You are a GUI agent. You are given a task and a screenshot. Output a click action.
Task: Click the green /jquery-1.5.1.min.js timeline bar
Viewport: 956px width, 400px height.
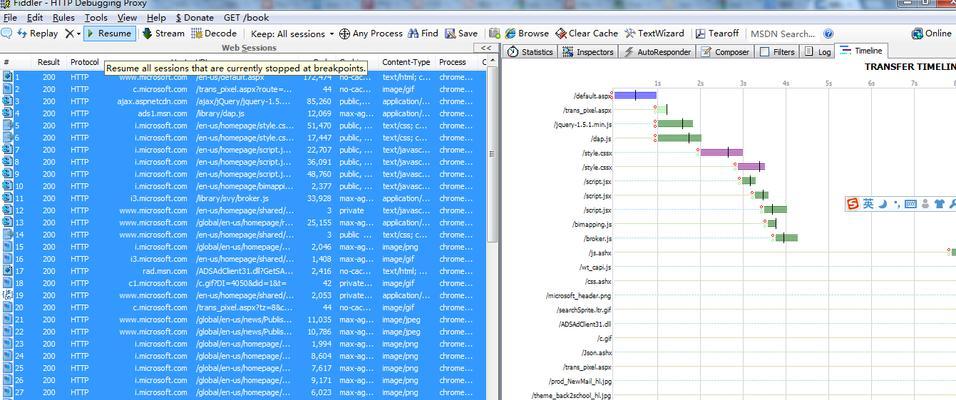click(675, 124)
